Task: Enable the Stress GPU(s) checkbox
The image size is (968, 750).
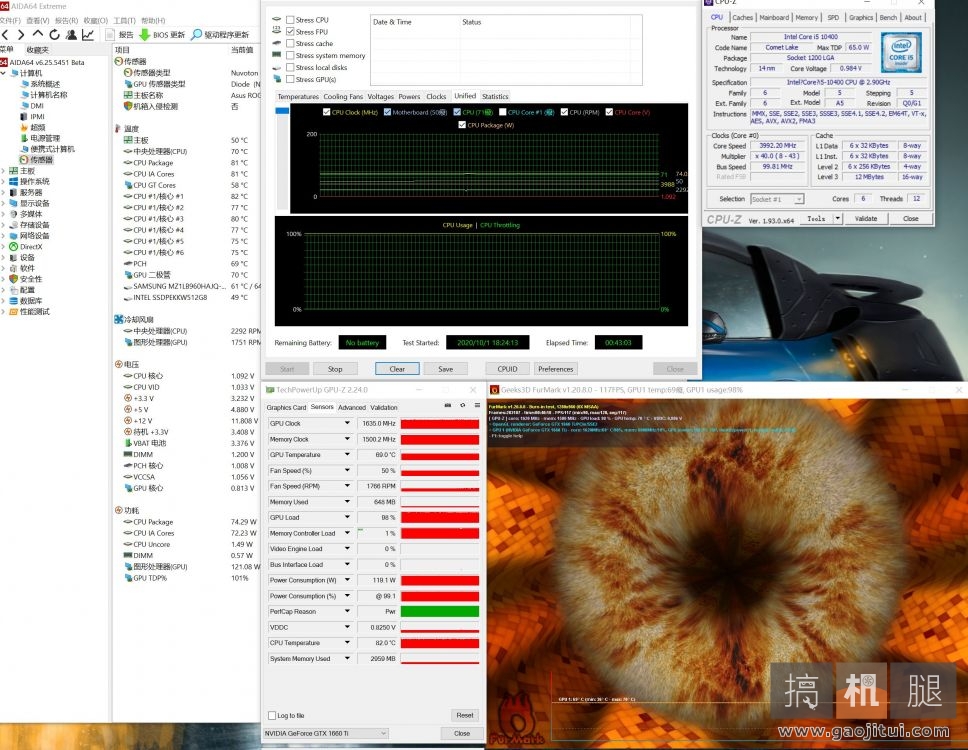Action: point(290,79)
